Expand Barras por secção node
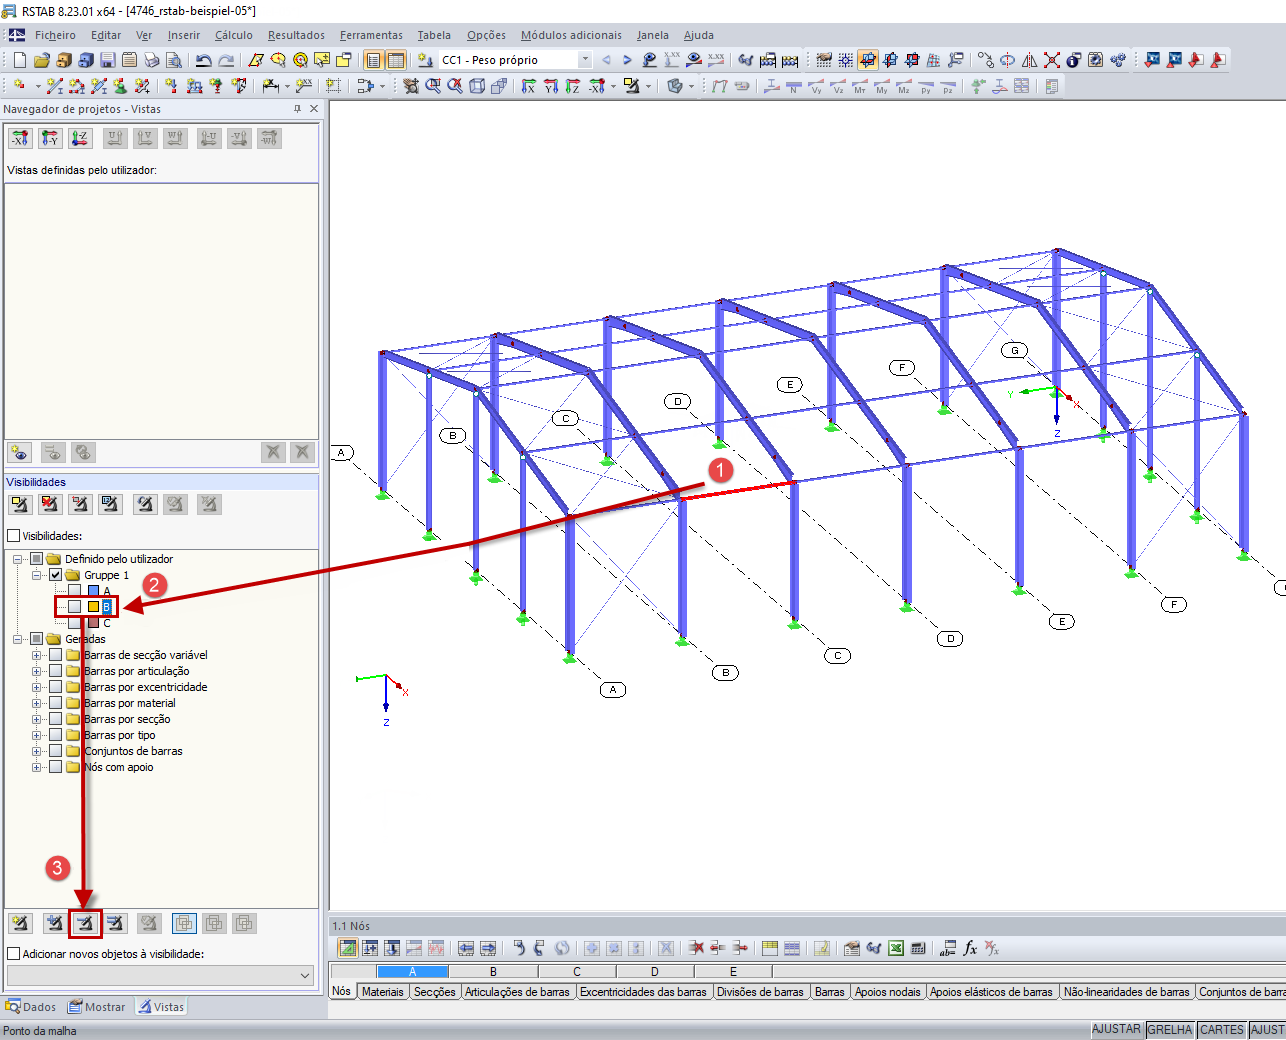The width and height of the screenshot is (1286, 1040). (x=37, y=719)
